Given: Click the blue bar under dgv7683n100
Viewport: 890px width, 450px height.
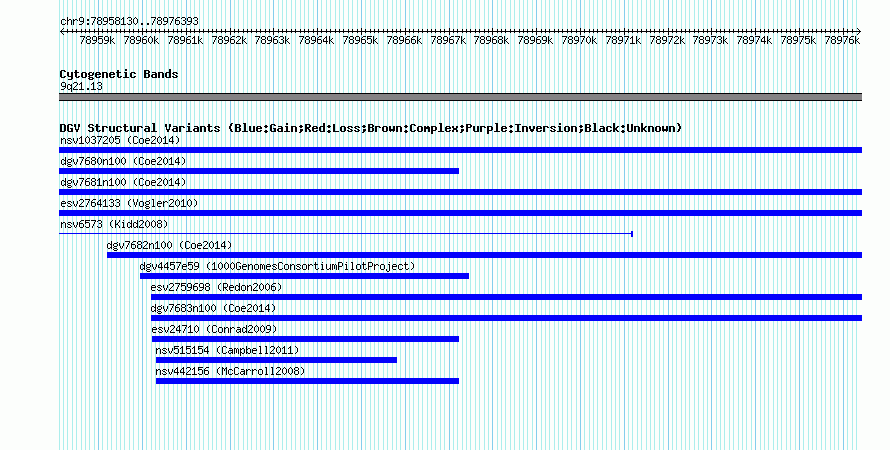Looking at the screenshot, I should tap(506, 318).
